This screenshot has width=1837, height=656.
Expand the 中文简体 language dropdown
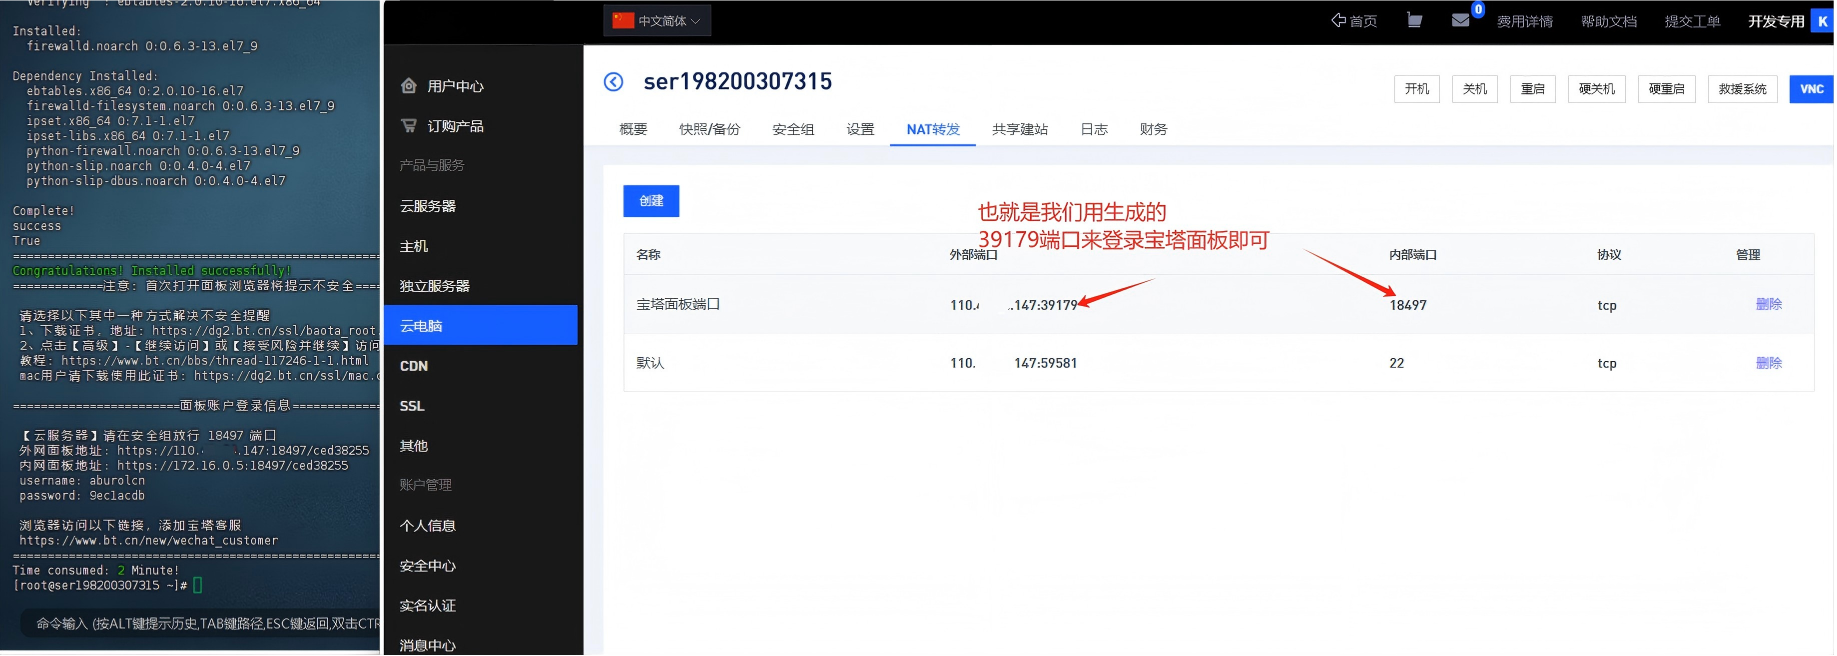(x=657, y=21)
